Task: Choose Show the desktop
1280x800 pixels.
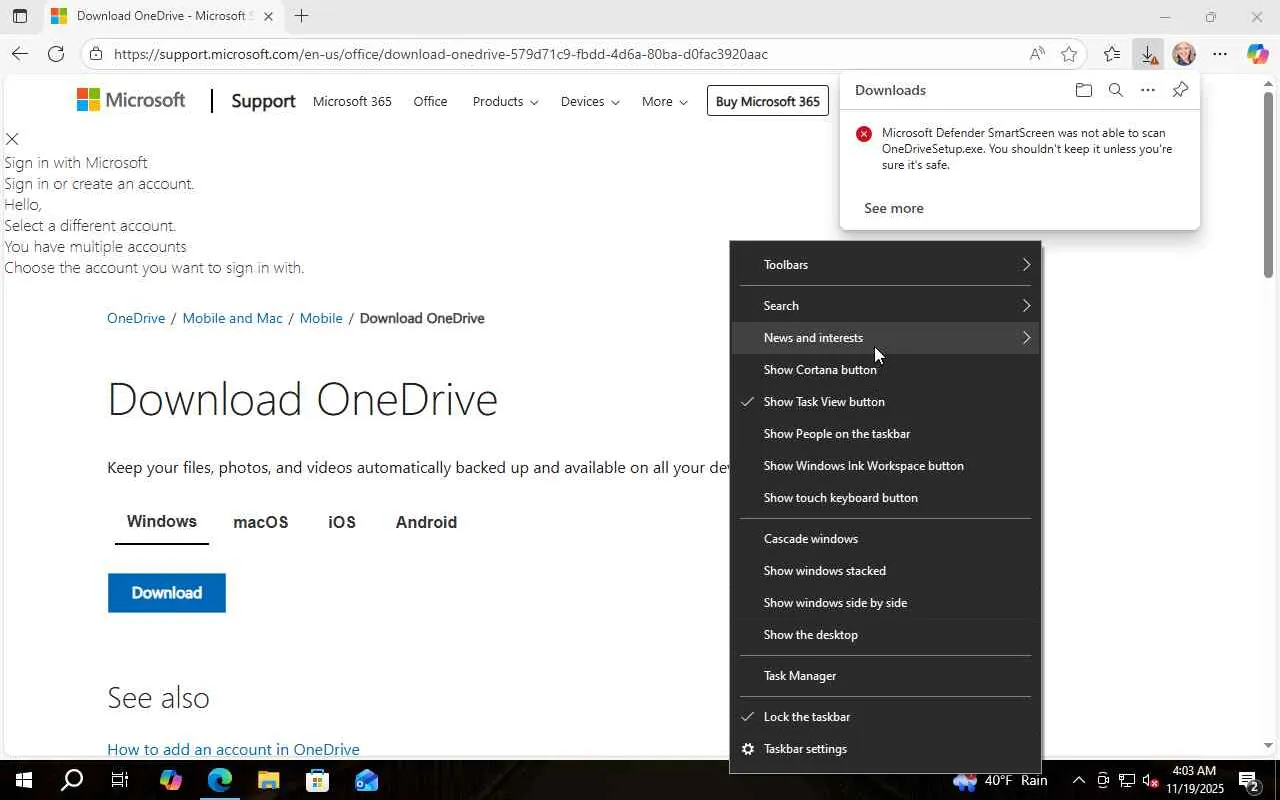Action: [886, 635]
